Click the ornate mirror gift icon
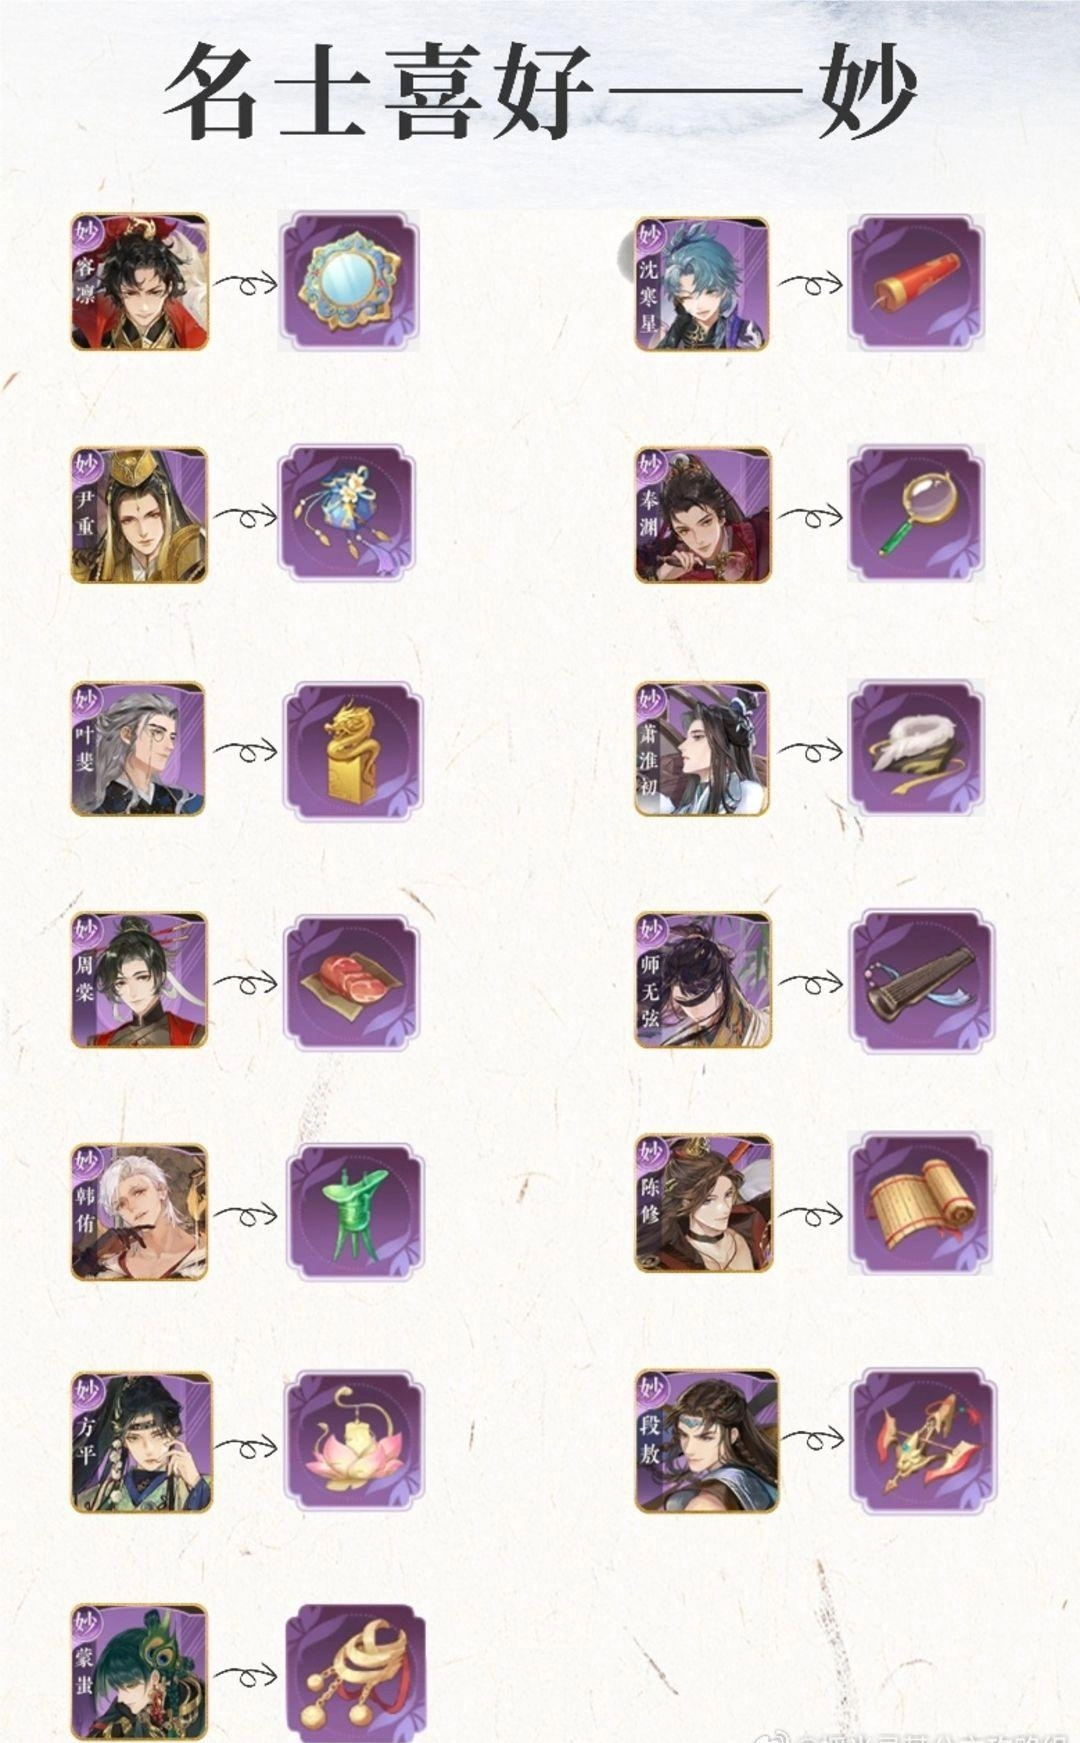Screen dimensions: 1080x1743 pyautogui.click(x=348, y=282)
